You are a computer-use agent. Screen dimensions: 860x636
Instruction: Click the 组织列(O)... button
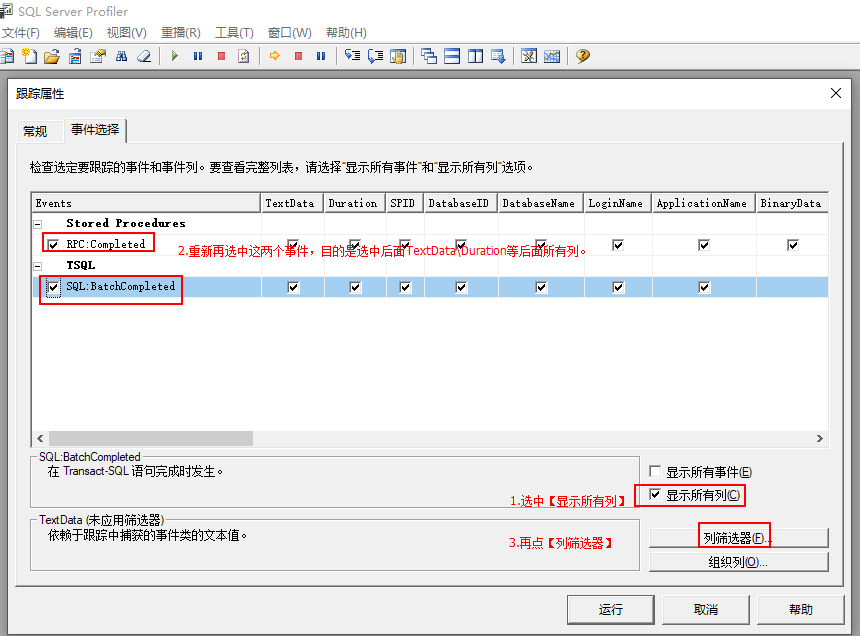coord(738,562)
